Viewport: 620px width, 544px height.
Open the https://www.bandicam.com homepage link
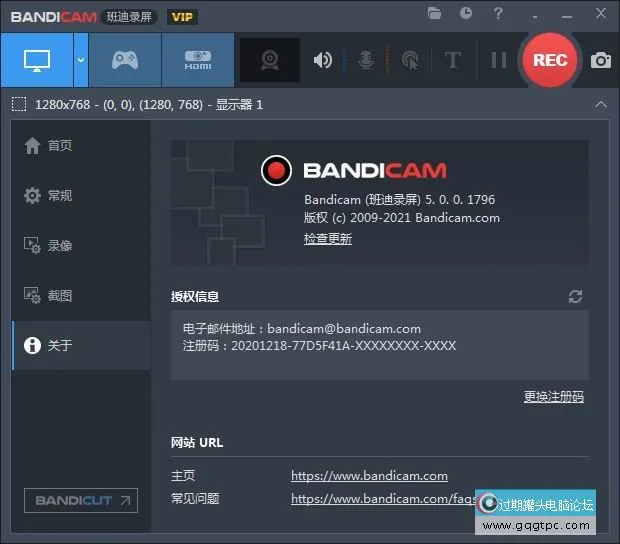click(x=369, y=476)
